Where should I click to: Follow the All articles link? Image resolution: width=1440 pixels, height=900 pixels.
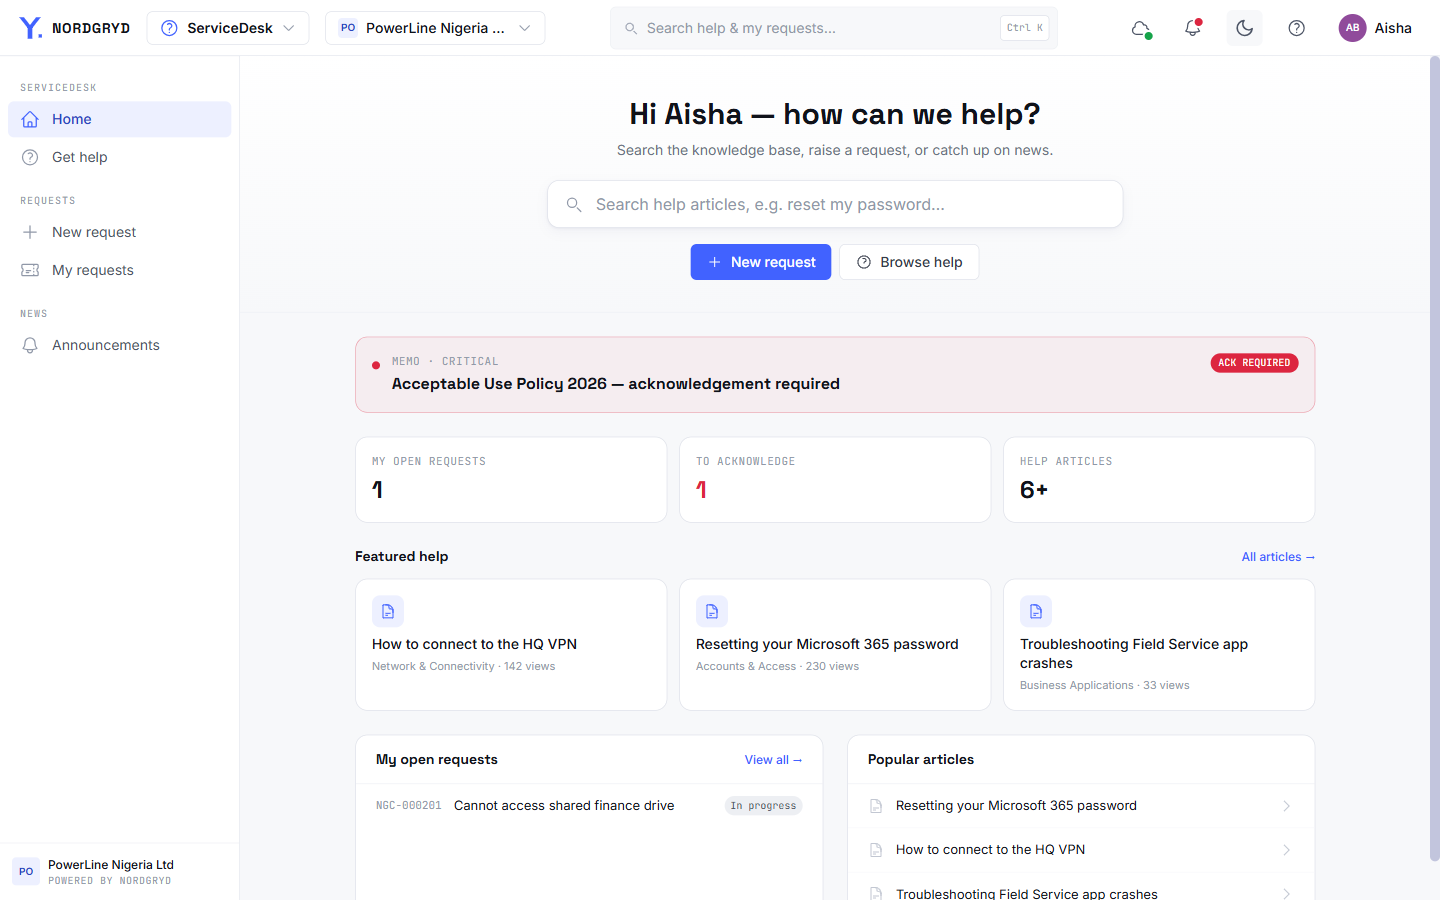click(1278, 557)
